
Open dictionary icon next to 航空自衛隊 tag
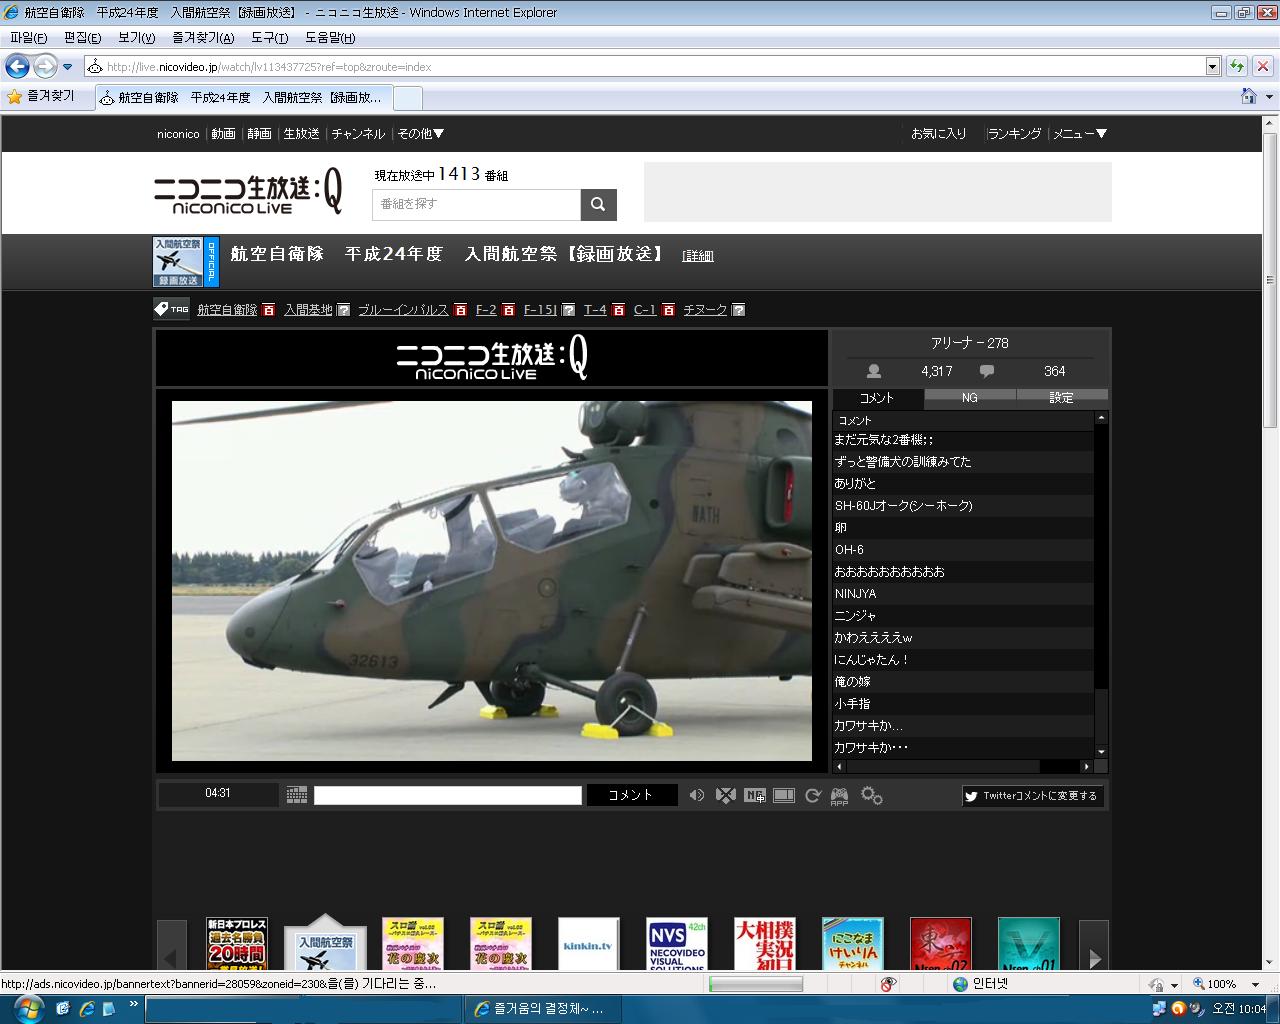click(x=268, y=310)
